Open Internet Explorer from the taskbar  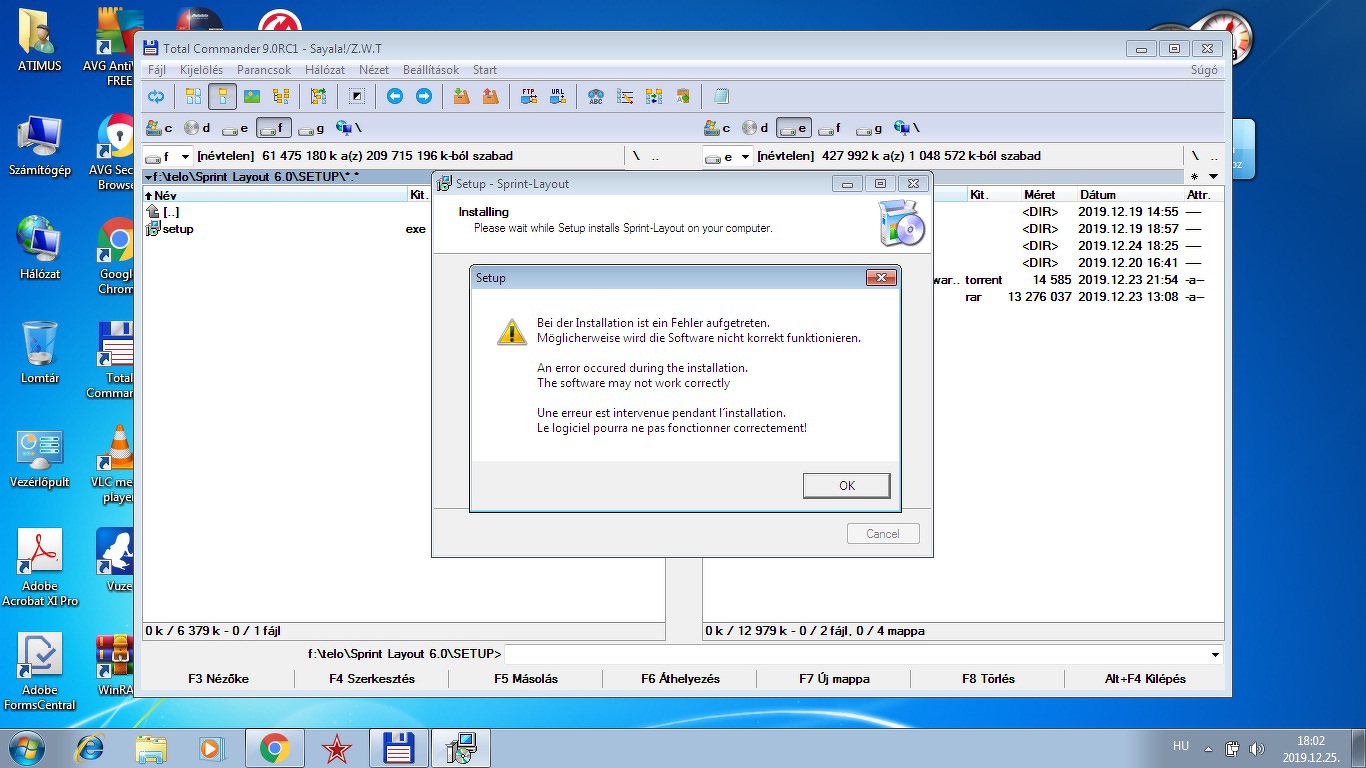91,748
